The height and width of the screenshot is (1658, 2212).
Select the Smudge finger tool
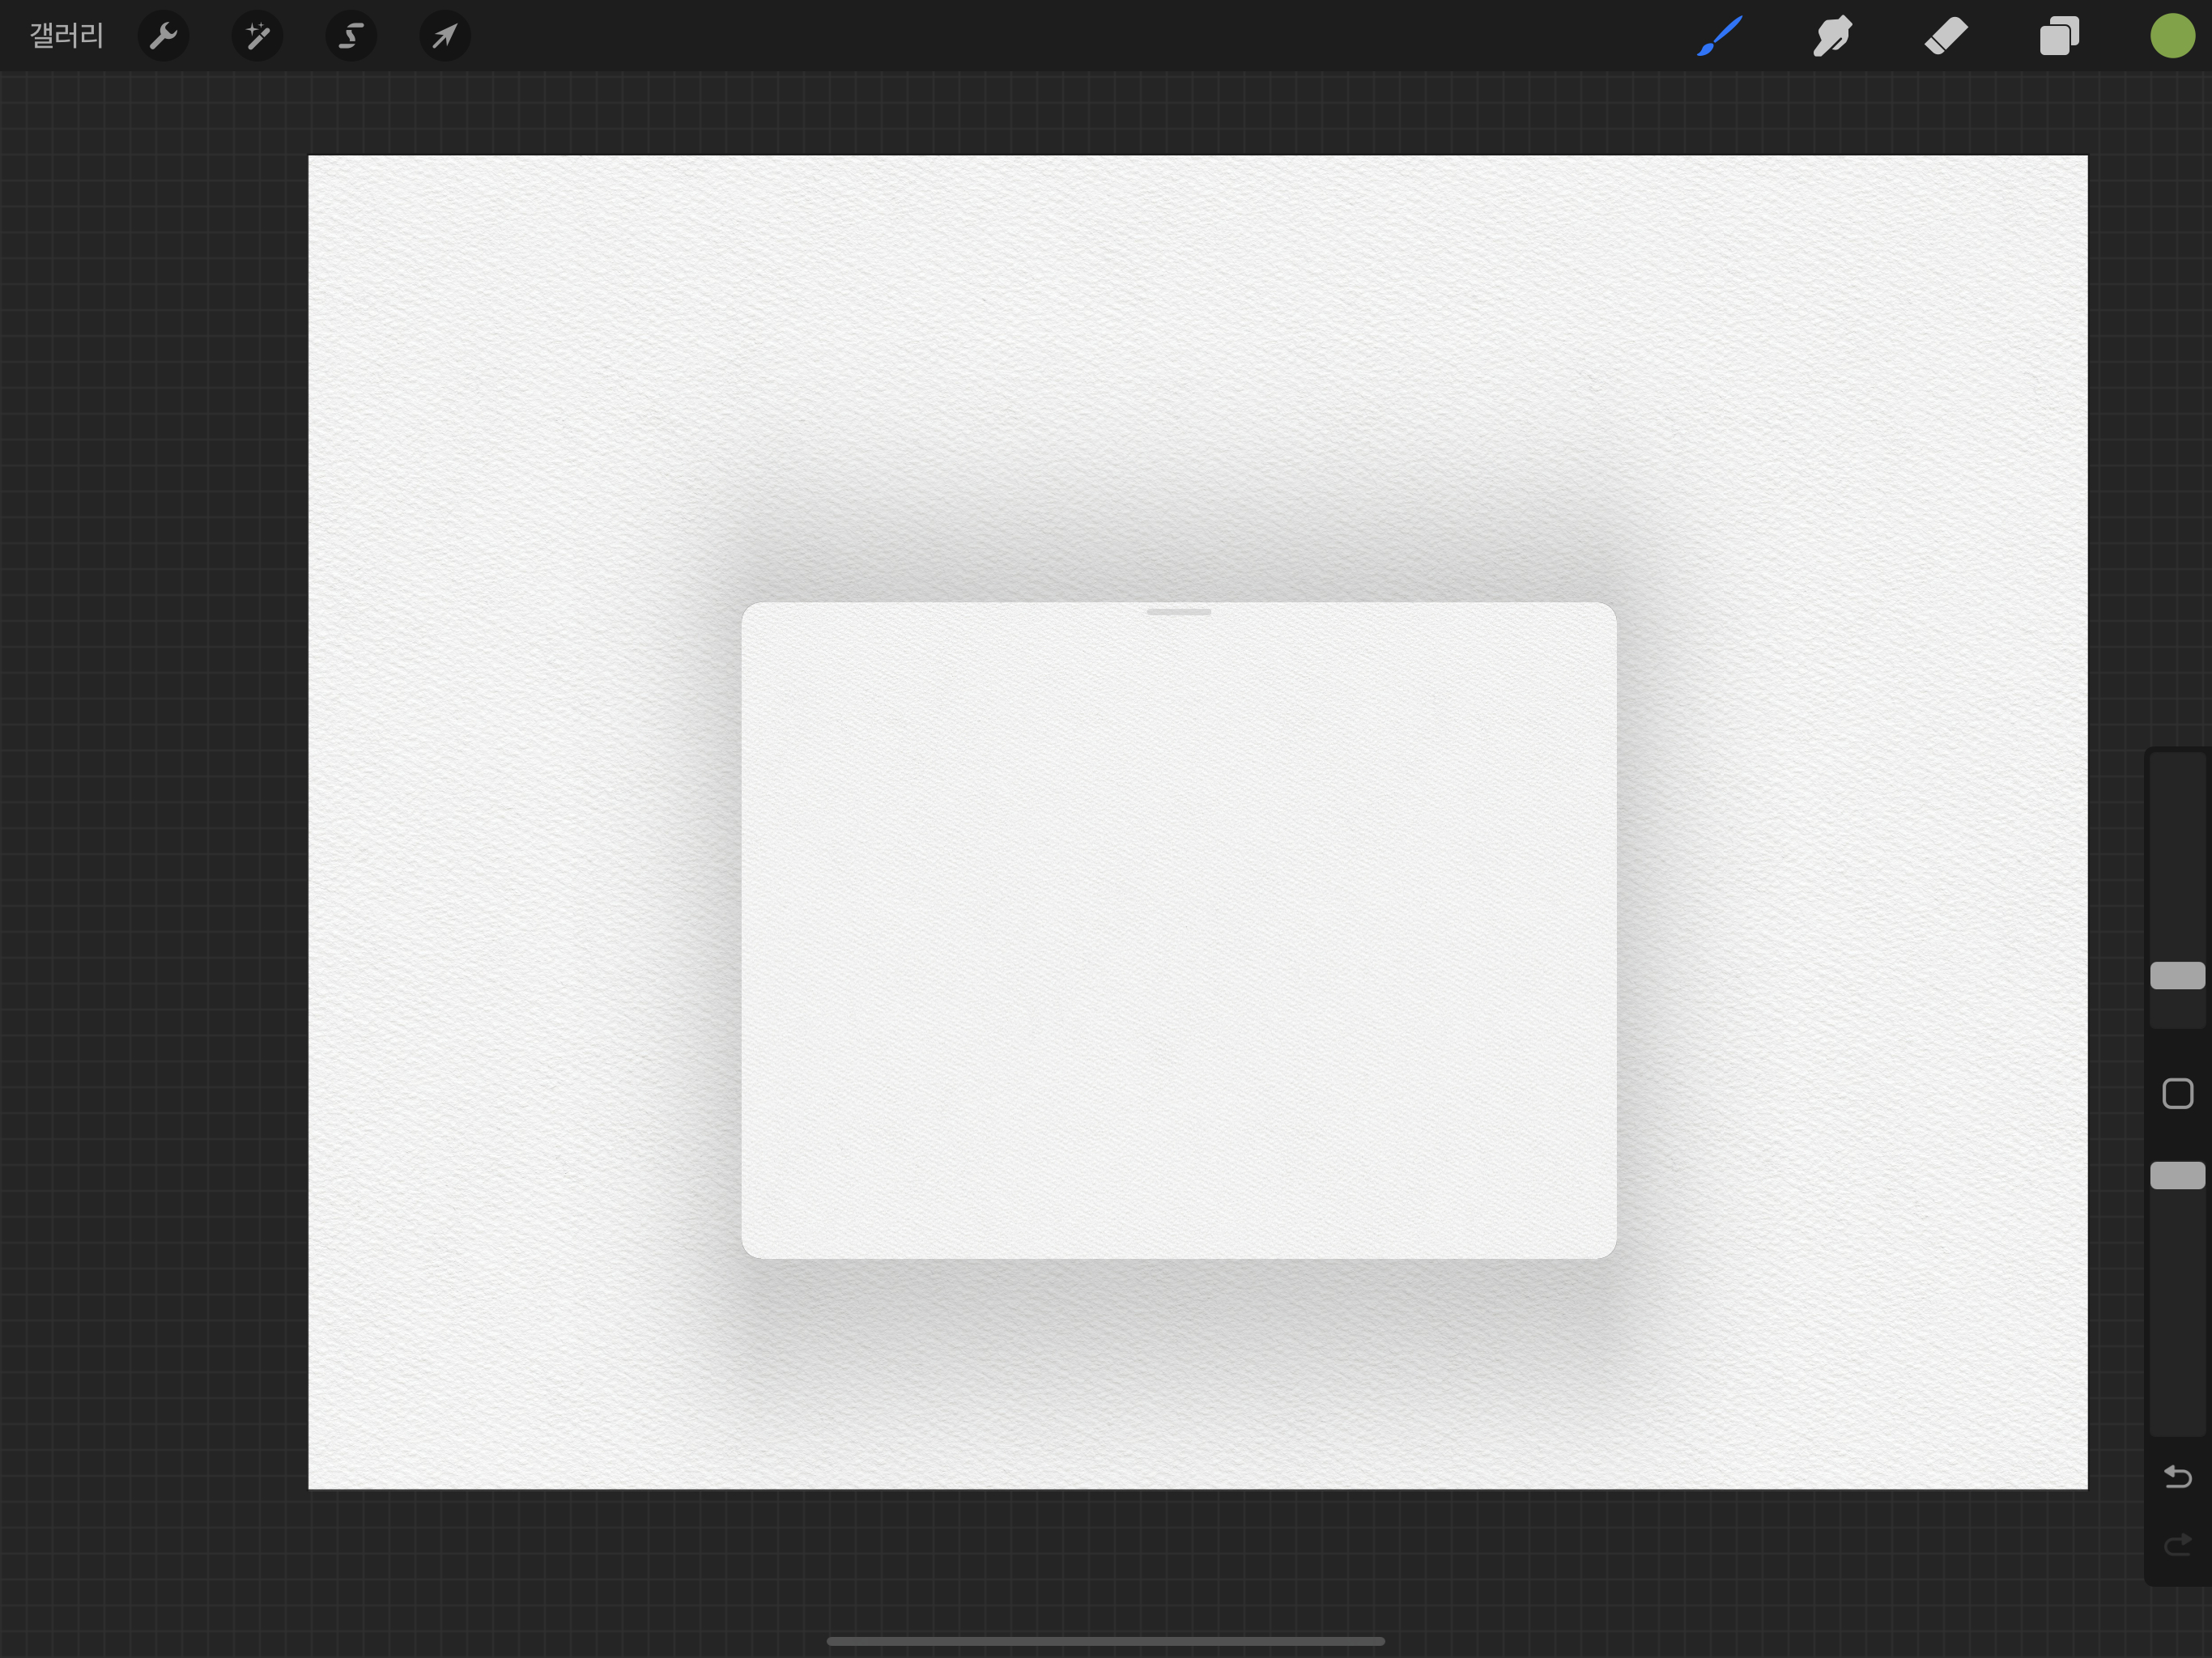coord(1832,36)
